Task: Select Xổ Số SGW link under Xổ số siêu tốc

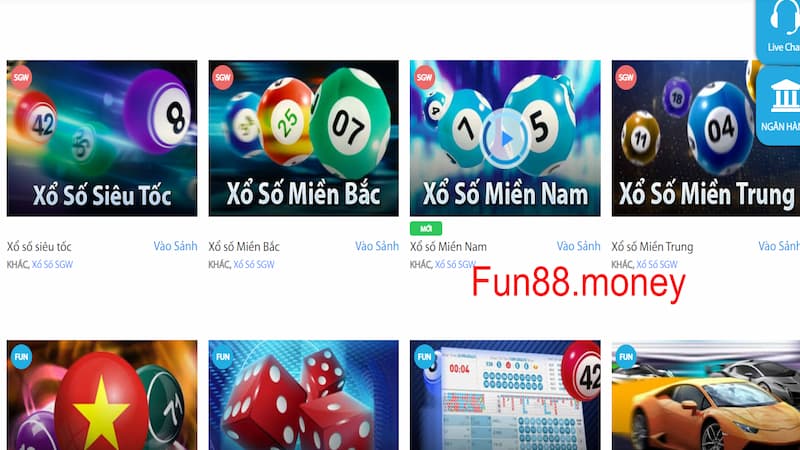Action: coord(52,264)
